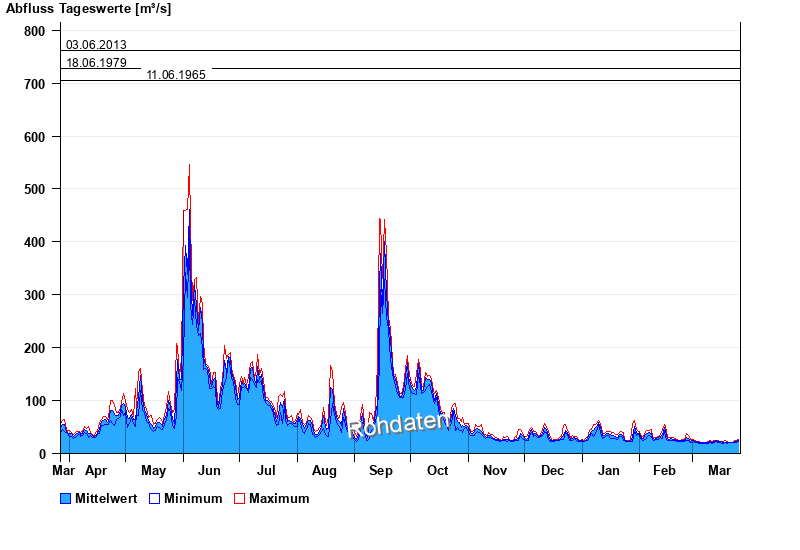Image resolution: width=800 pixels, height=550 pixels.
Task: Select the Mittelwert legend label text
Action: pyautogui.click(x=107, y=498)
